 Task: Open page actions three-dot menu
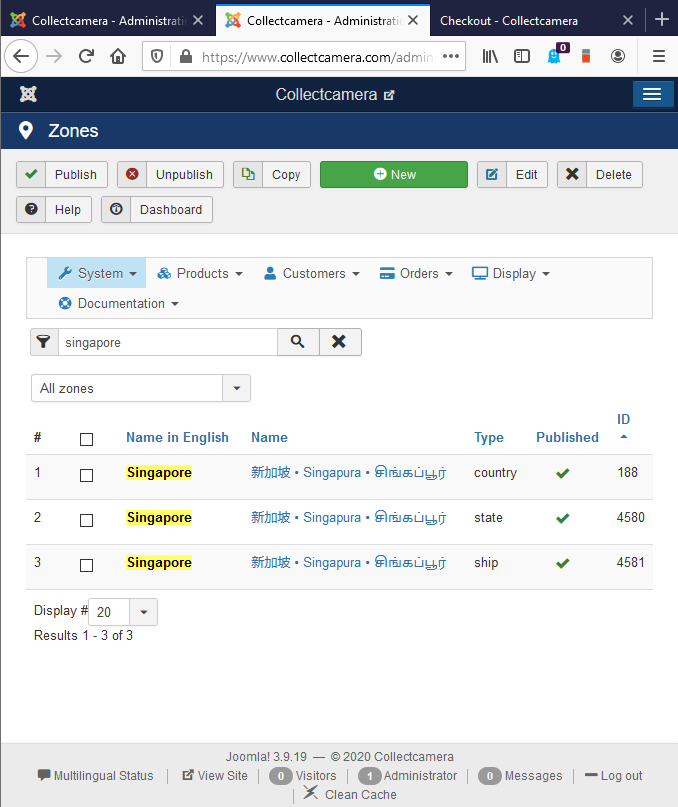coord(451,56)
